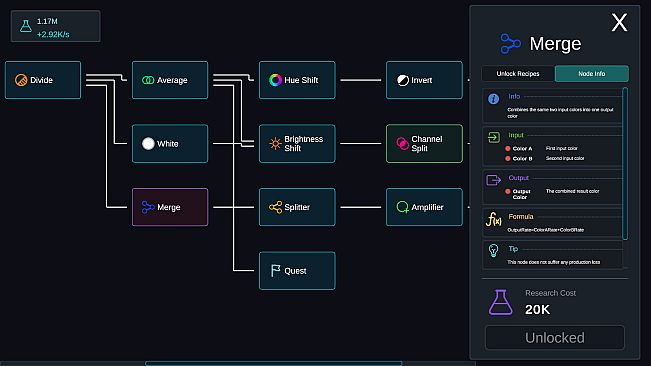Click the Brightness Shift sun icon

275,144
